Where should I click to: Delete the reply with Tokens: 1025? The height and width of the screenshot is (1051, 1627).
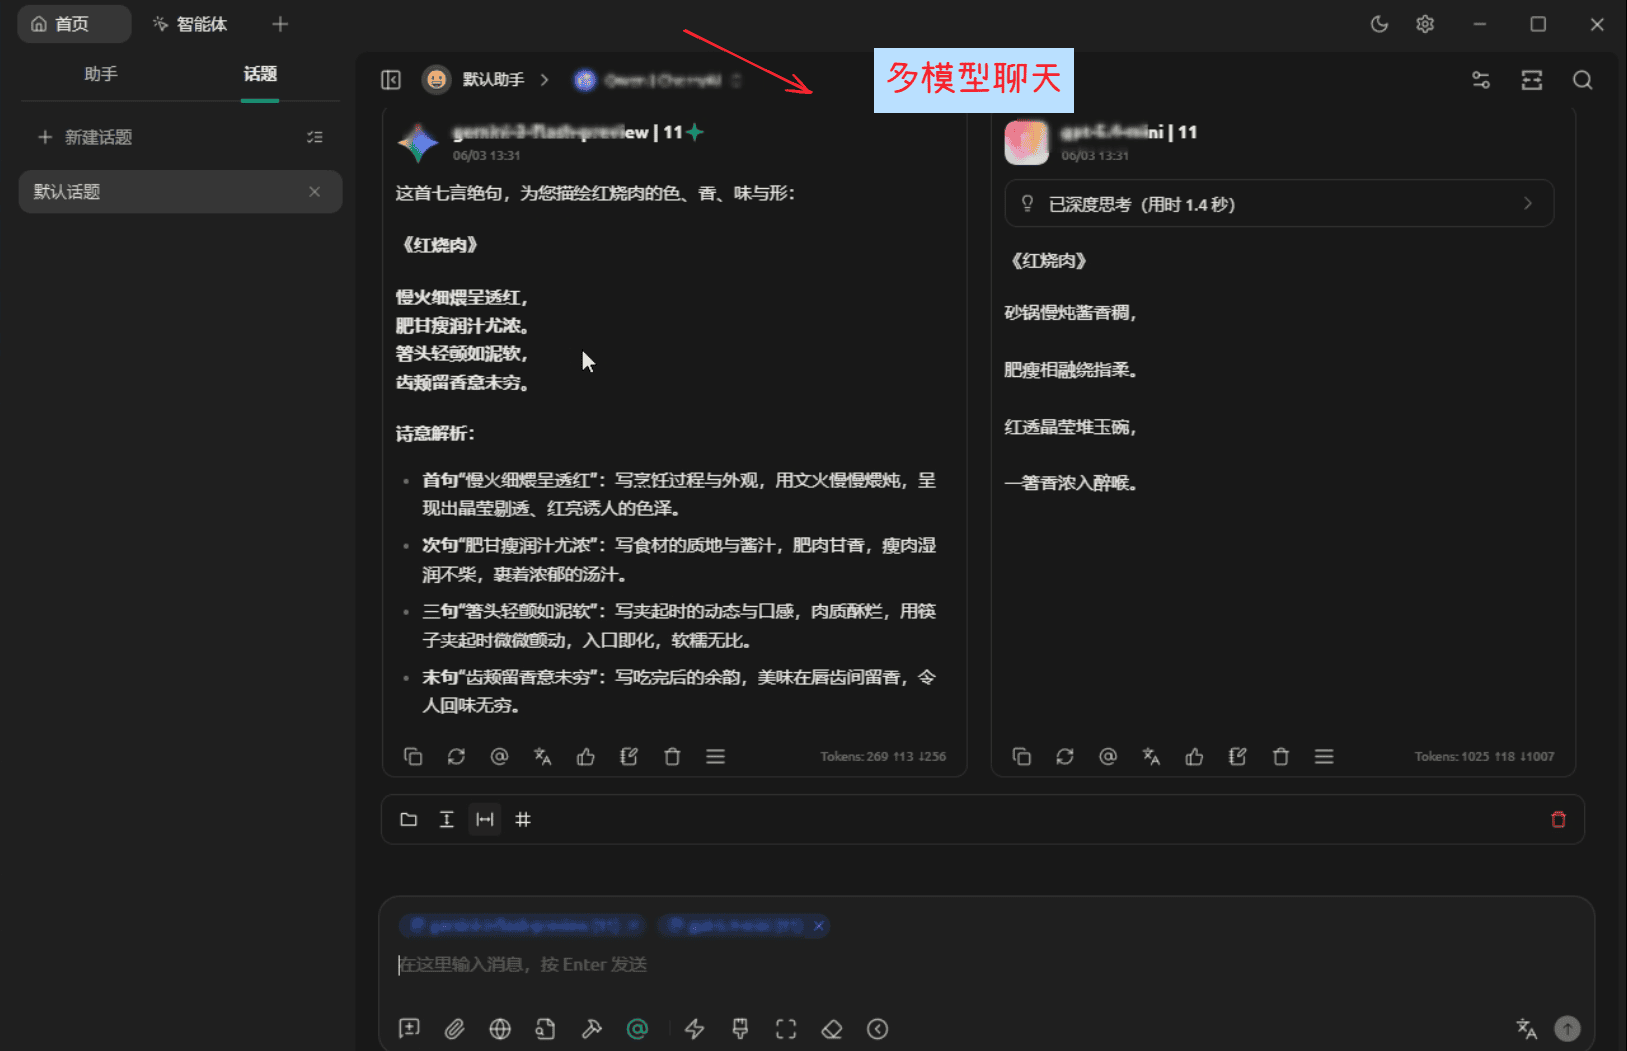click(1281, 757)
